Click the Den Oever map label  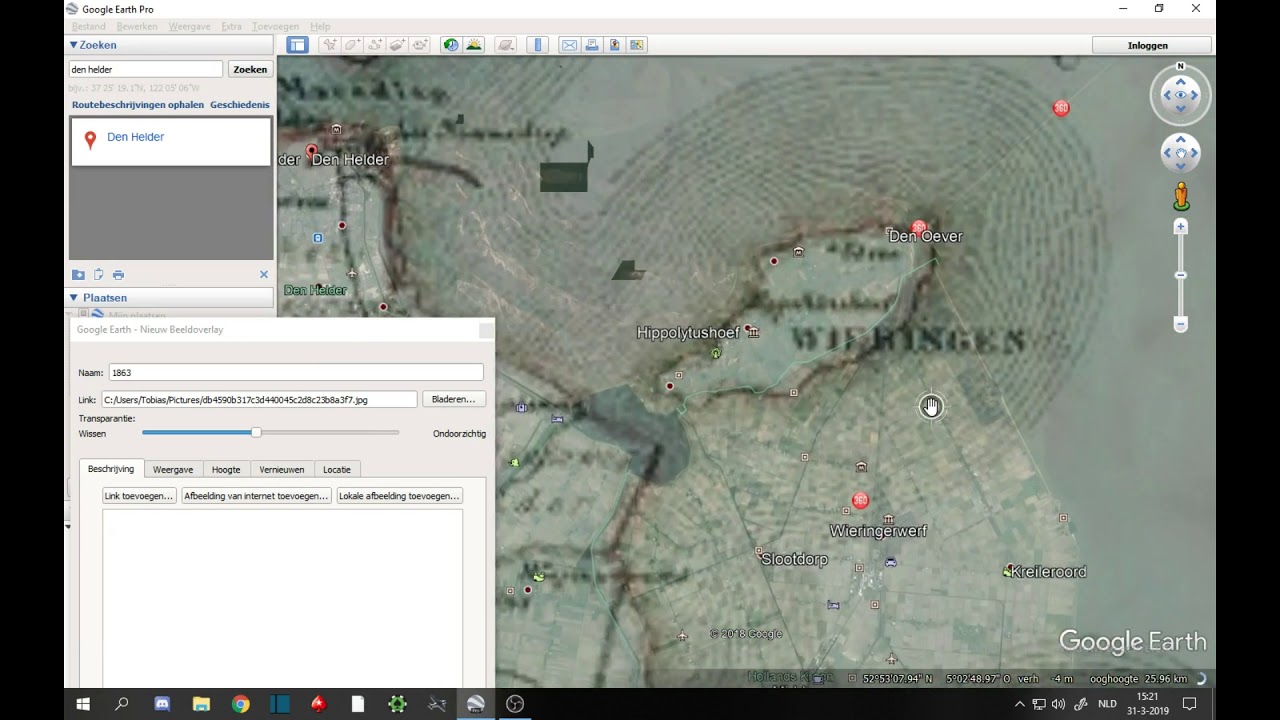coord(925,236)
